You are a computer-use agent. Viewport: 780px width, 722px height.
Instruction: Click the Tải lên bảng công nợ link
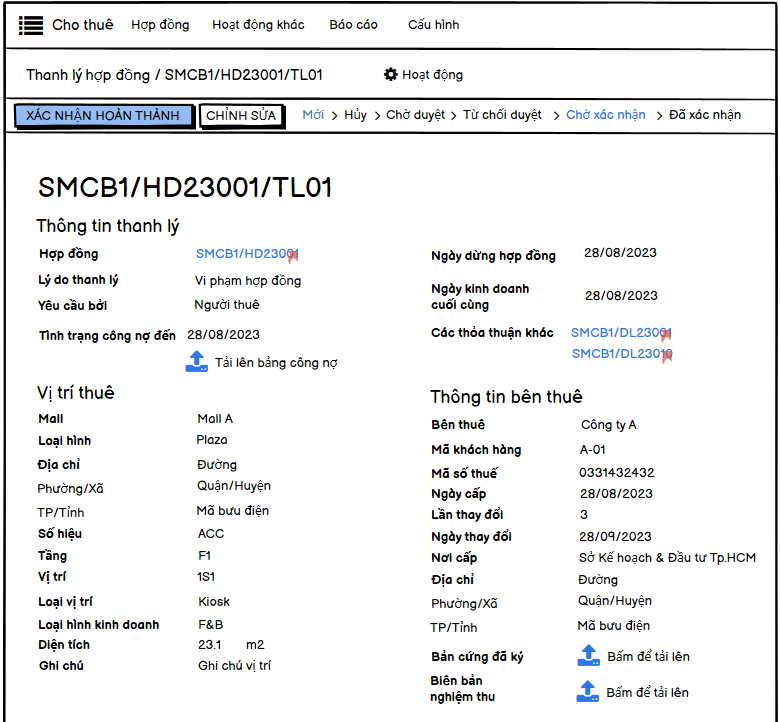[x=276, y=363]
